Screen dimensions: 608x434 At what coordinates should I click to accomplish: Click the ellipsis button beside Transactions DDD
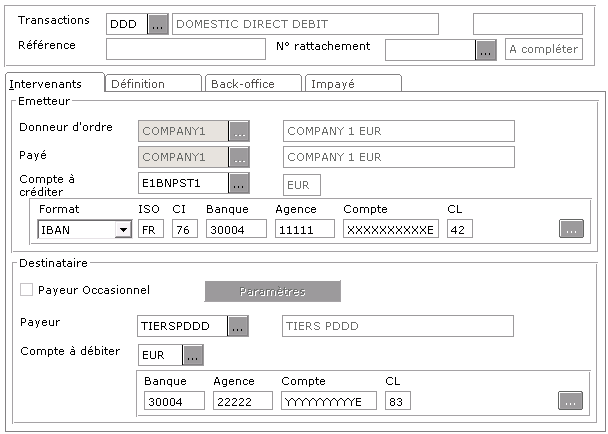[x=158, y=25]
